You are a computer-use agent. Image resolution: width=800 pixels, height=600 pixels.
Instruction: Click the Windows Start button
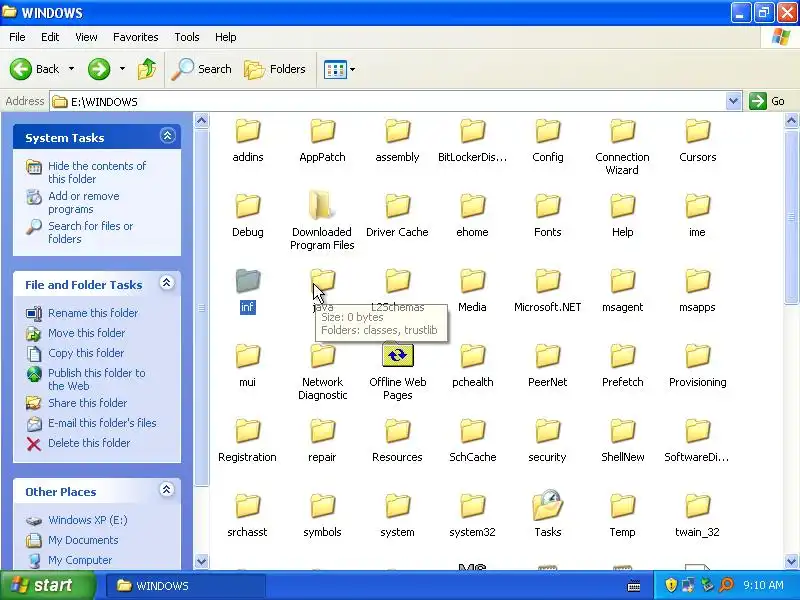(x=48, y=585)
